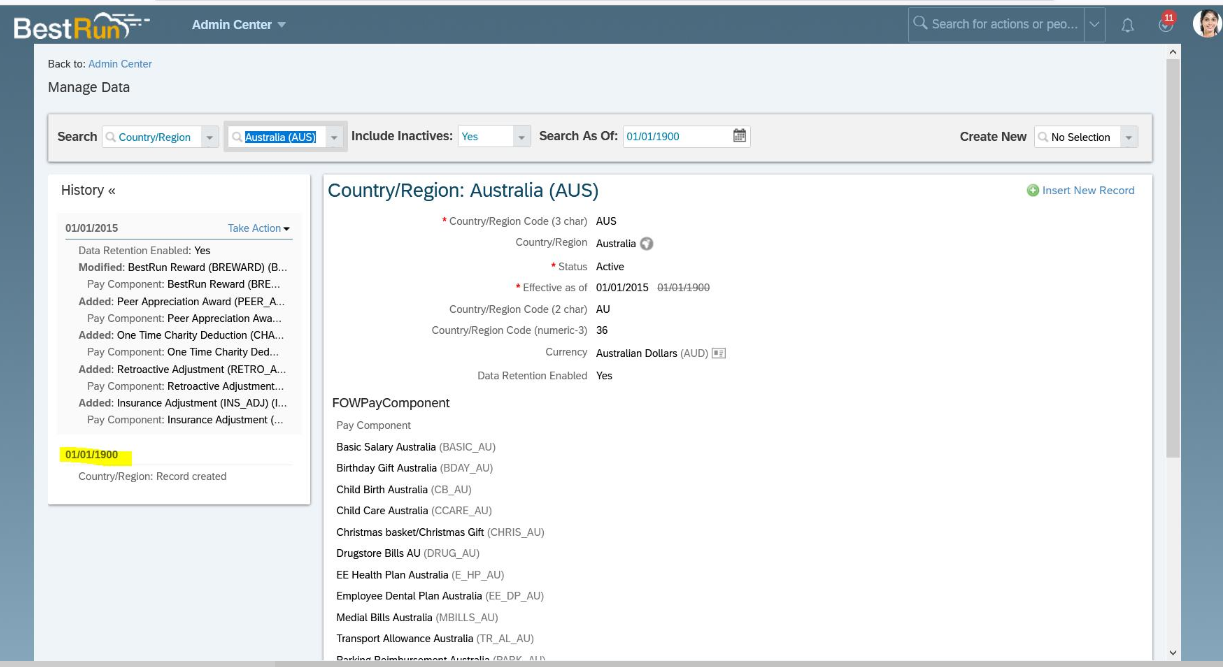This screenshot has height=667, width=1223.
Task: Click the Child Care Australia pay component
Action: pyautogui.click(x=414, y=510)
